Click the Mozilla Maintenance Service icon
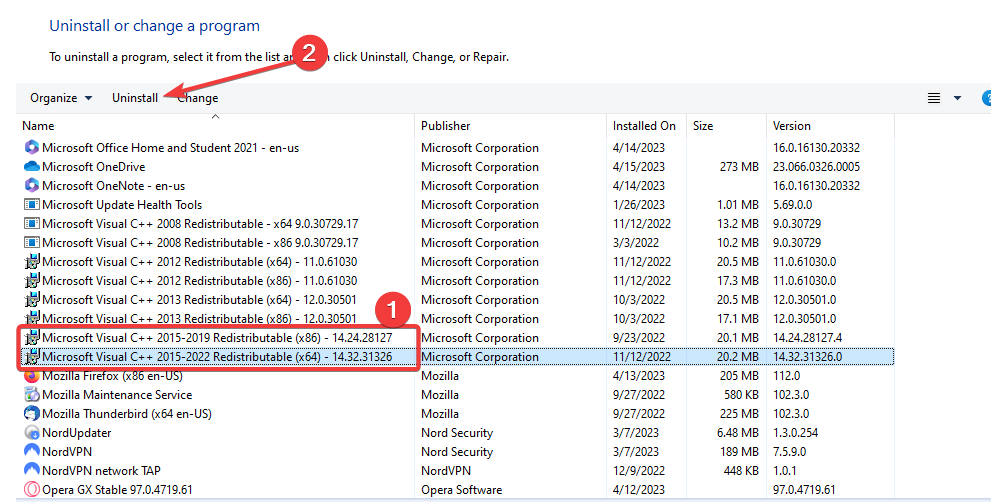This screenshot has width=991, height=502. 32,395
